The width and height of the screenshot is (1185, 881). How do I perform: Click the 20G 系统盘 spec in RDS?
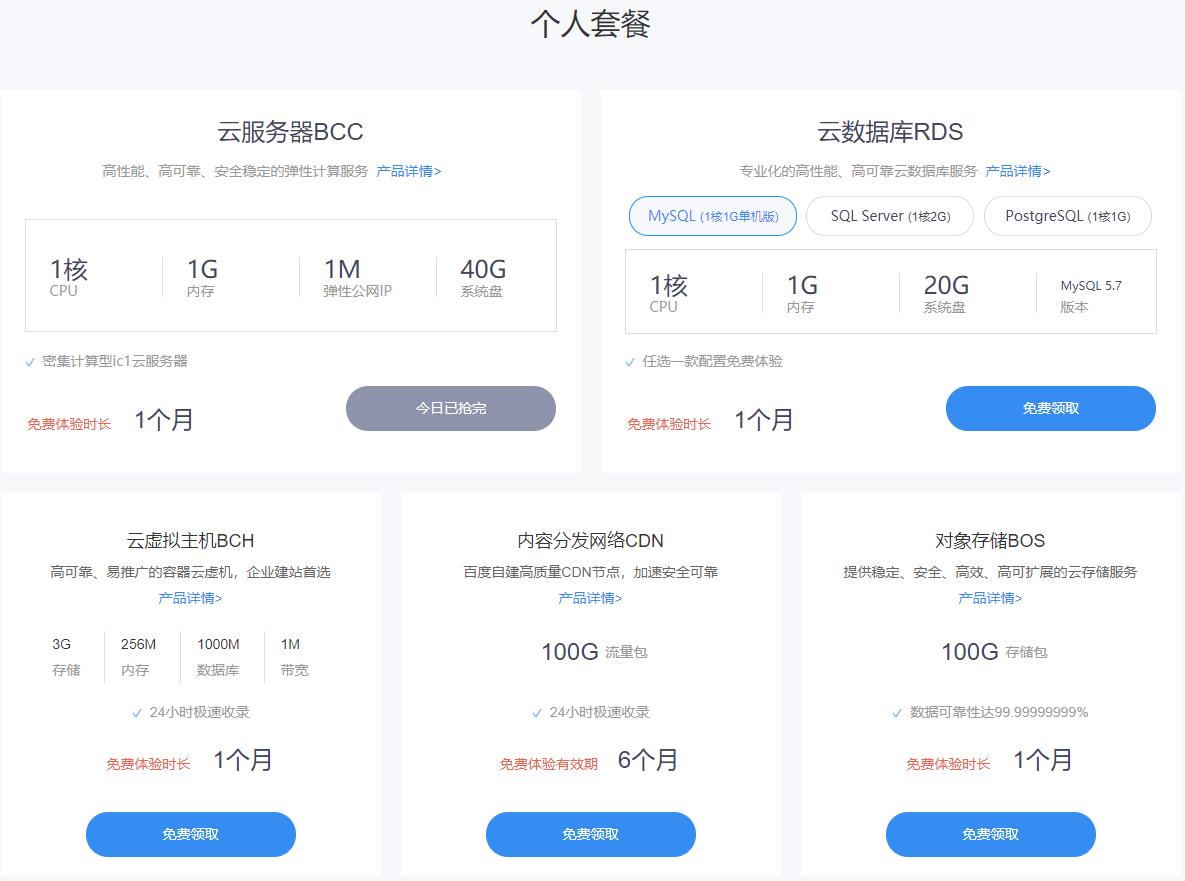point(946,293)
